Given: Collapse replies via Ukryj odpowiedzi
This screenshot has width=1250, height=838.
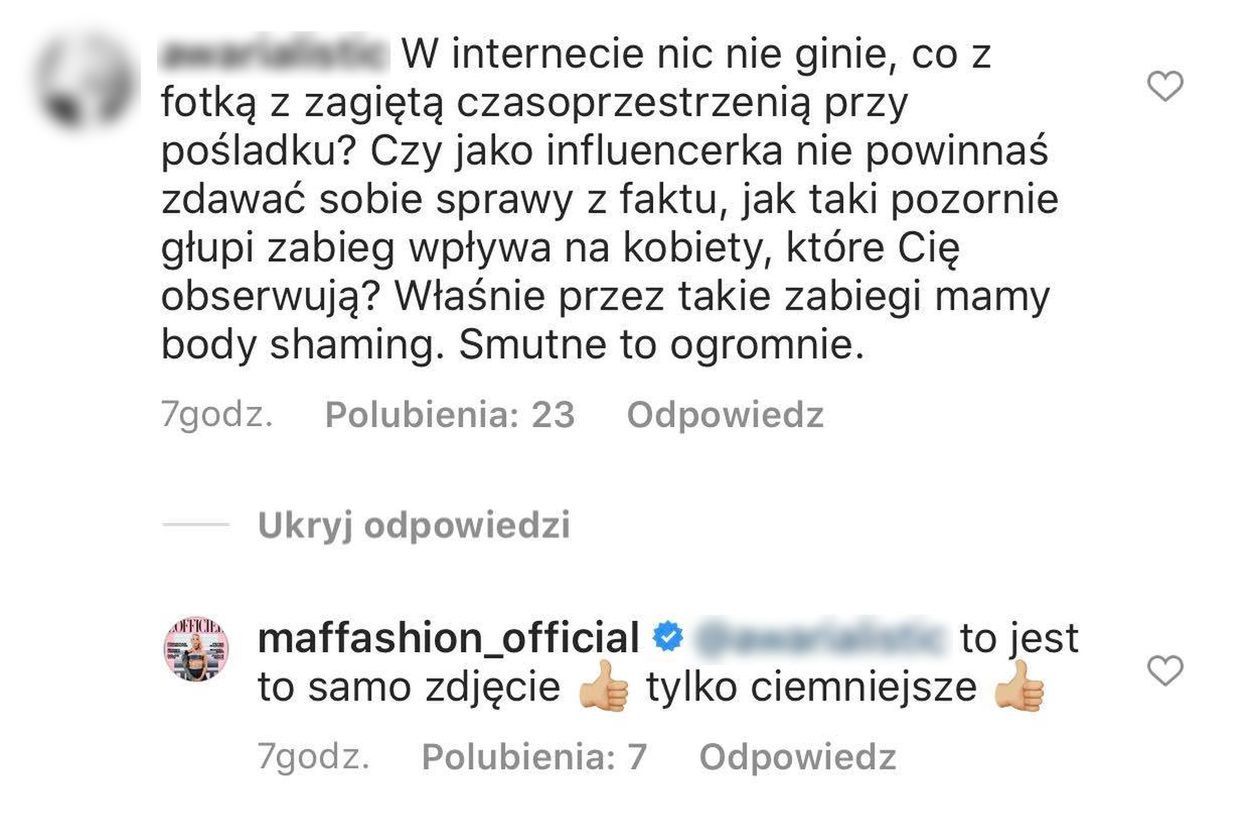Looking at the screenshot, I should point(414,525).
